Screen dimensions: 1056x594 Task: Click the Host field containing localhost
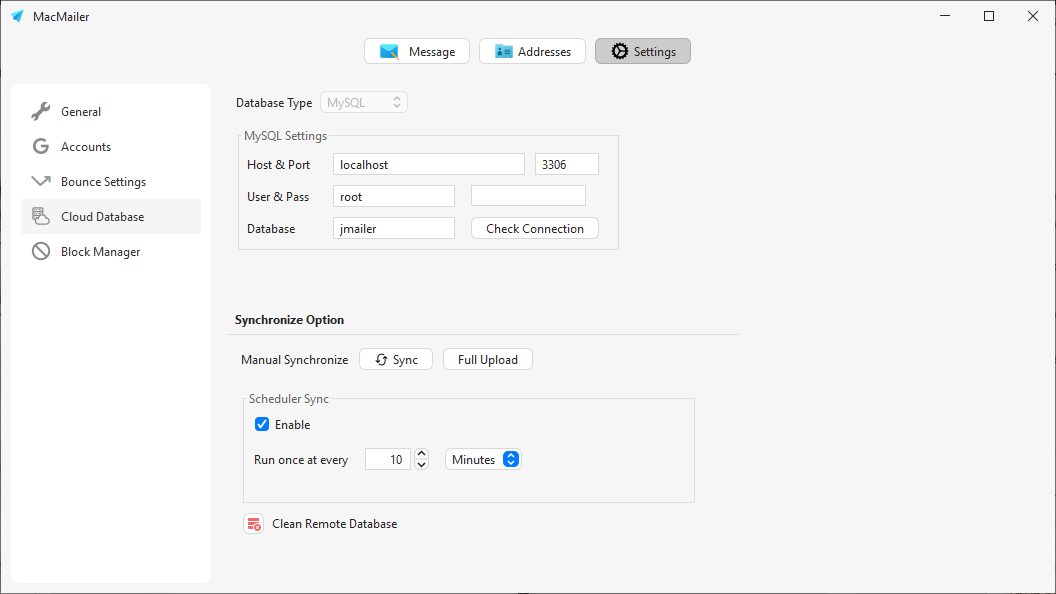[428, 165]
